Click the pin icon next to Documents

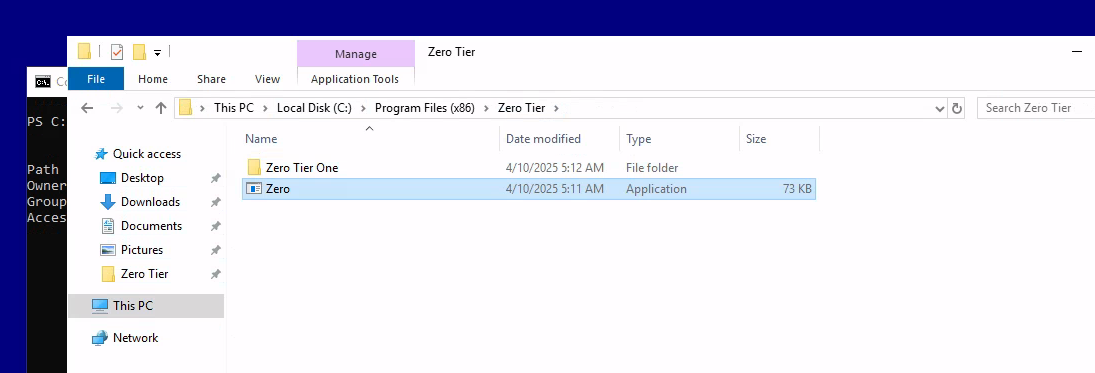pyautogui.click(x=216, y=226)
